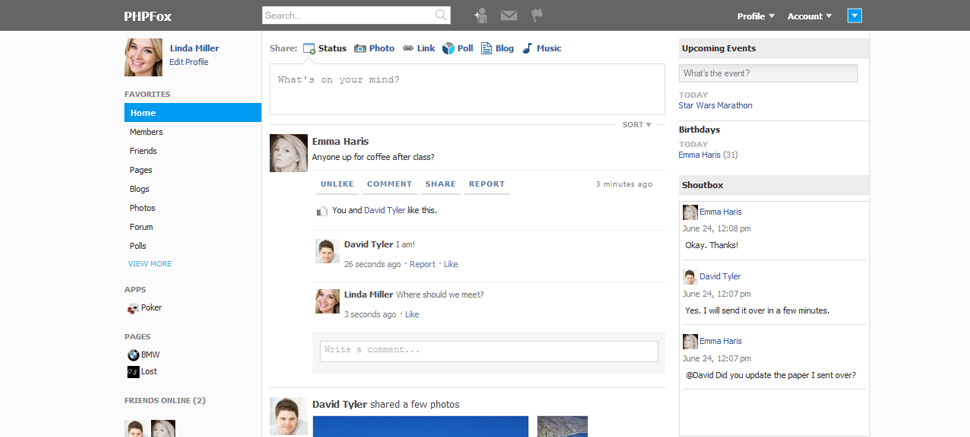Click View More in favorites

(150, 264)
